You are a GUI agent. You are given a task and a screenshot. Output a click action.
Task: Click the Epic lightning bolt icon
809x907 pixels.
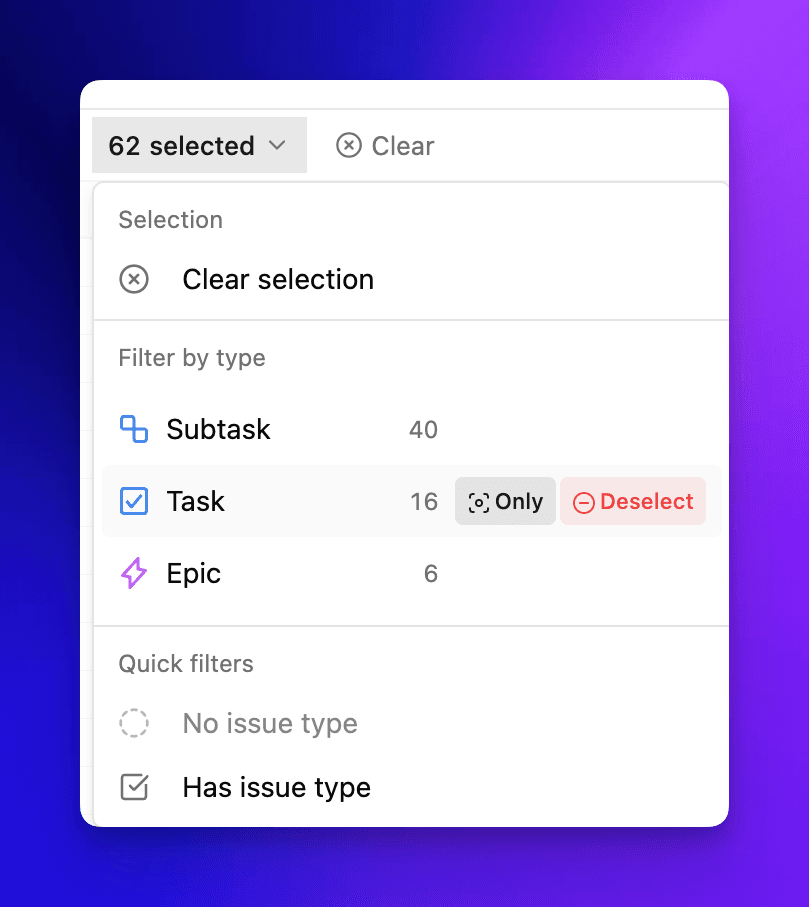pyautogui.click(x=134, y=573)
